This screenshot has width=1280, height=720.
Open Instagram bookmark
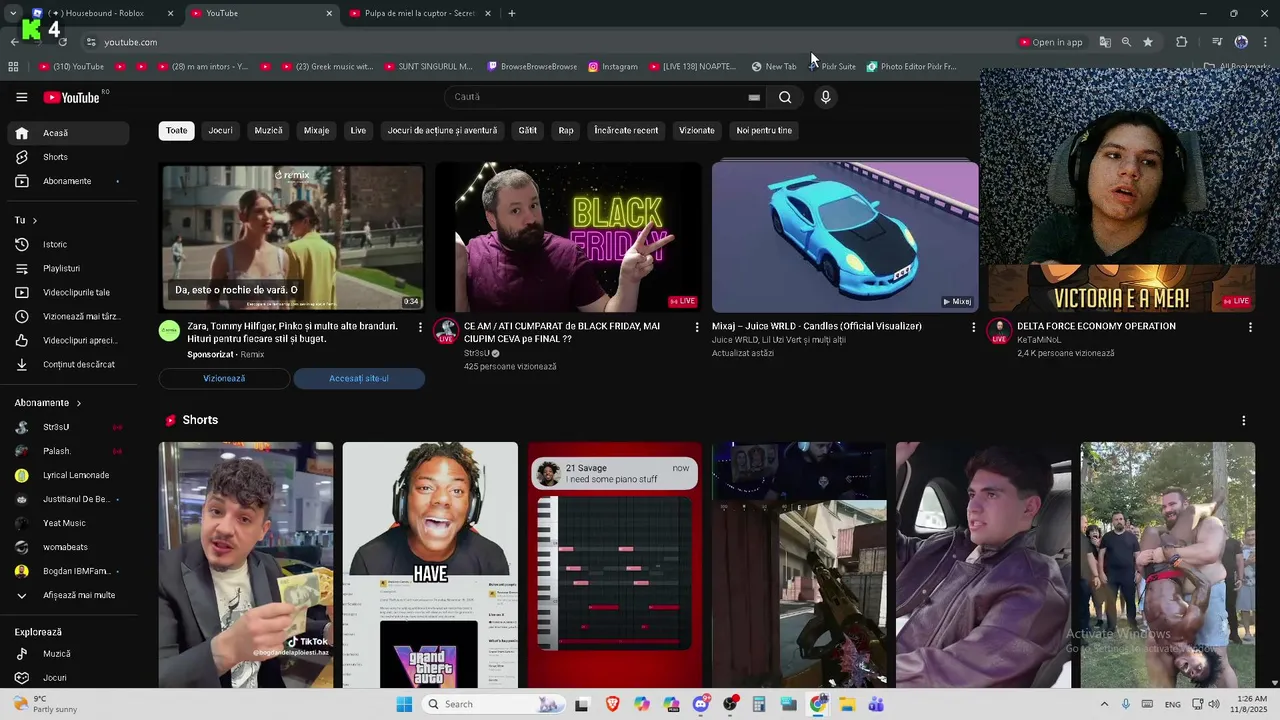click(x=613, y=67)
